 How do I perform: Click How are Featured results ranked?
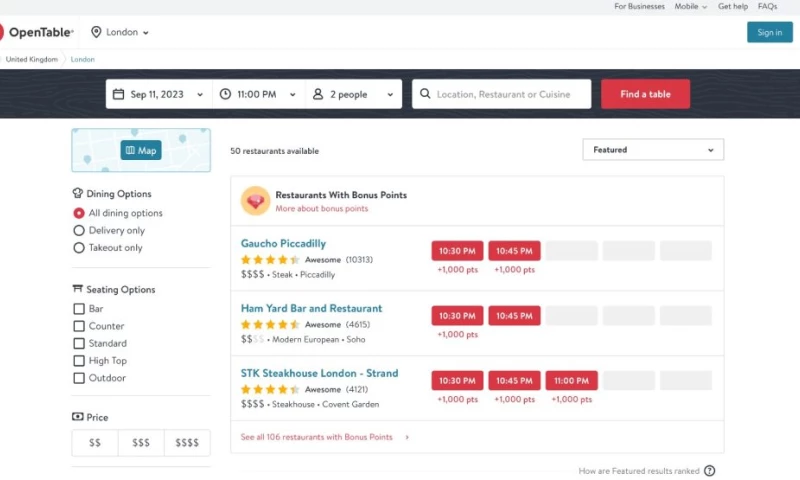tap(639, 471)
